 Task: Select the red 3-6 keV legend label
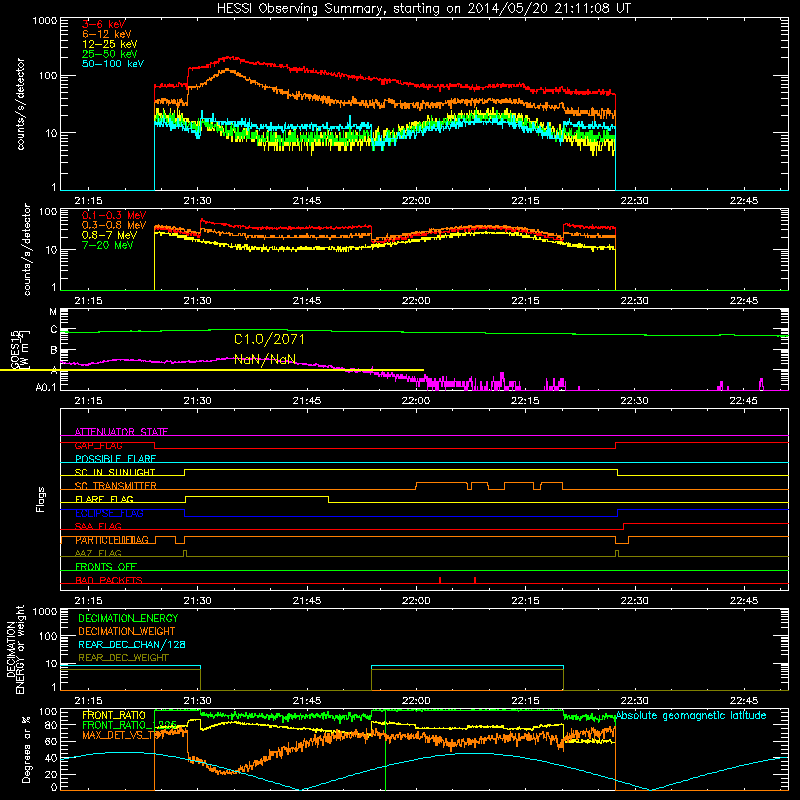click(104, 24)
